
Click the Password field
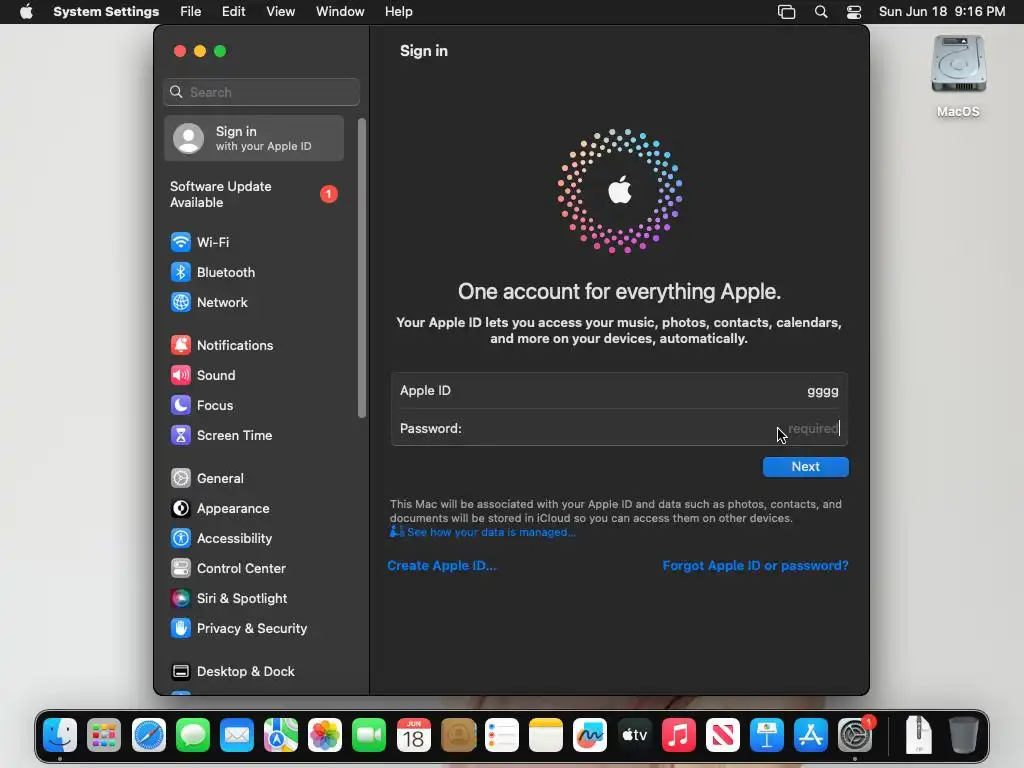(619, 428)
